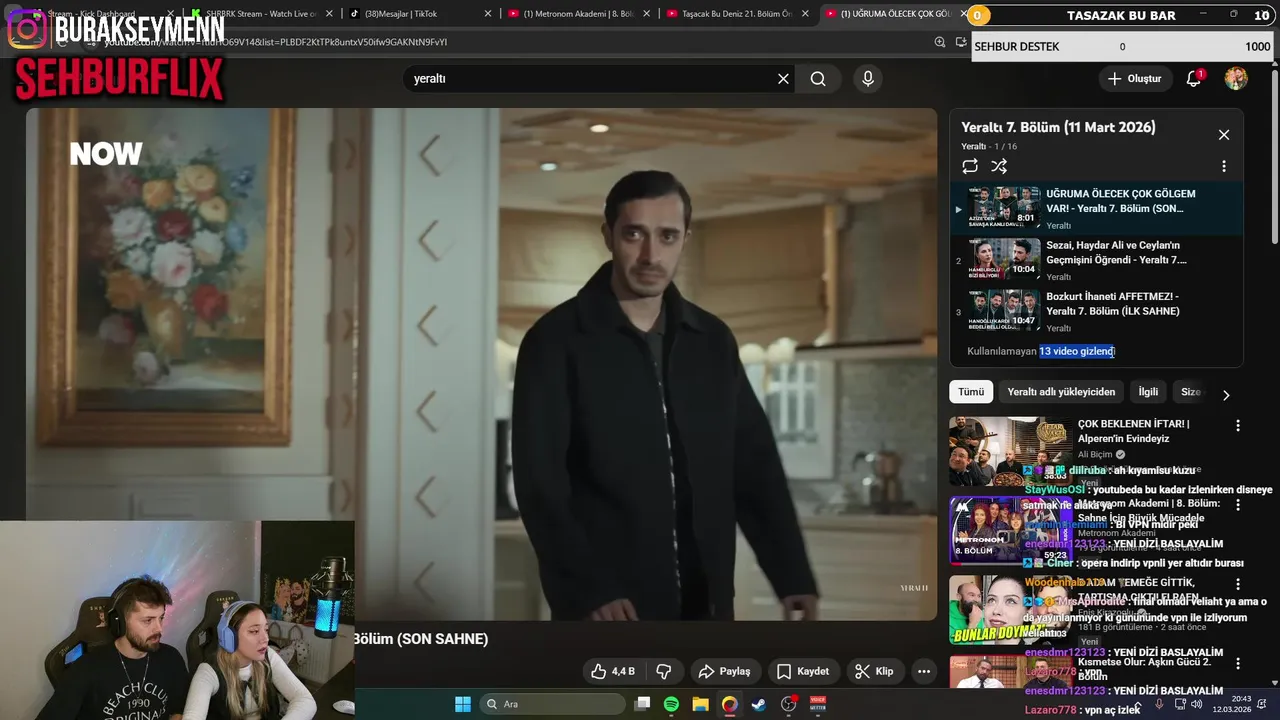Click the browser icon in taskbar
The width and height of the screenshot is (1280, 720).
[730, 704]
